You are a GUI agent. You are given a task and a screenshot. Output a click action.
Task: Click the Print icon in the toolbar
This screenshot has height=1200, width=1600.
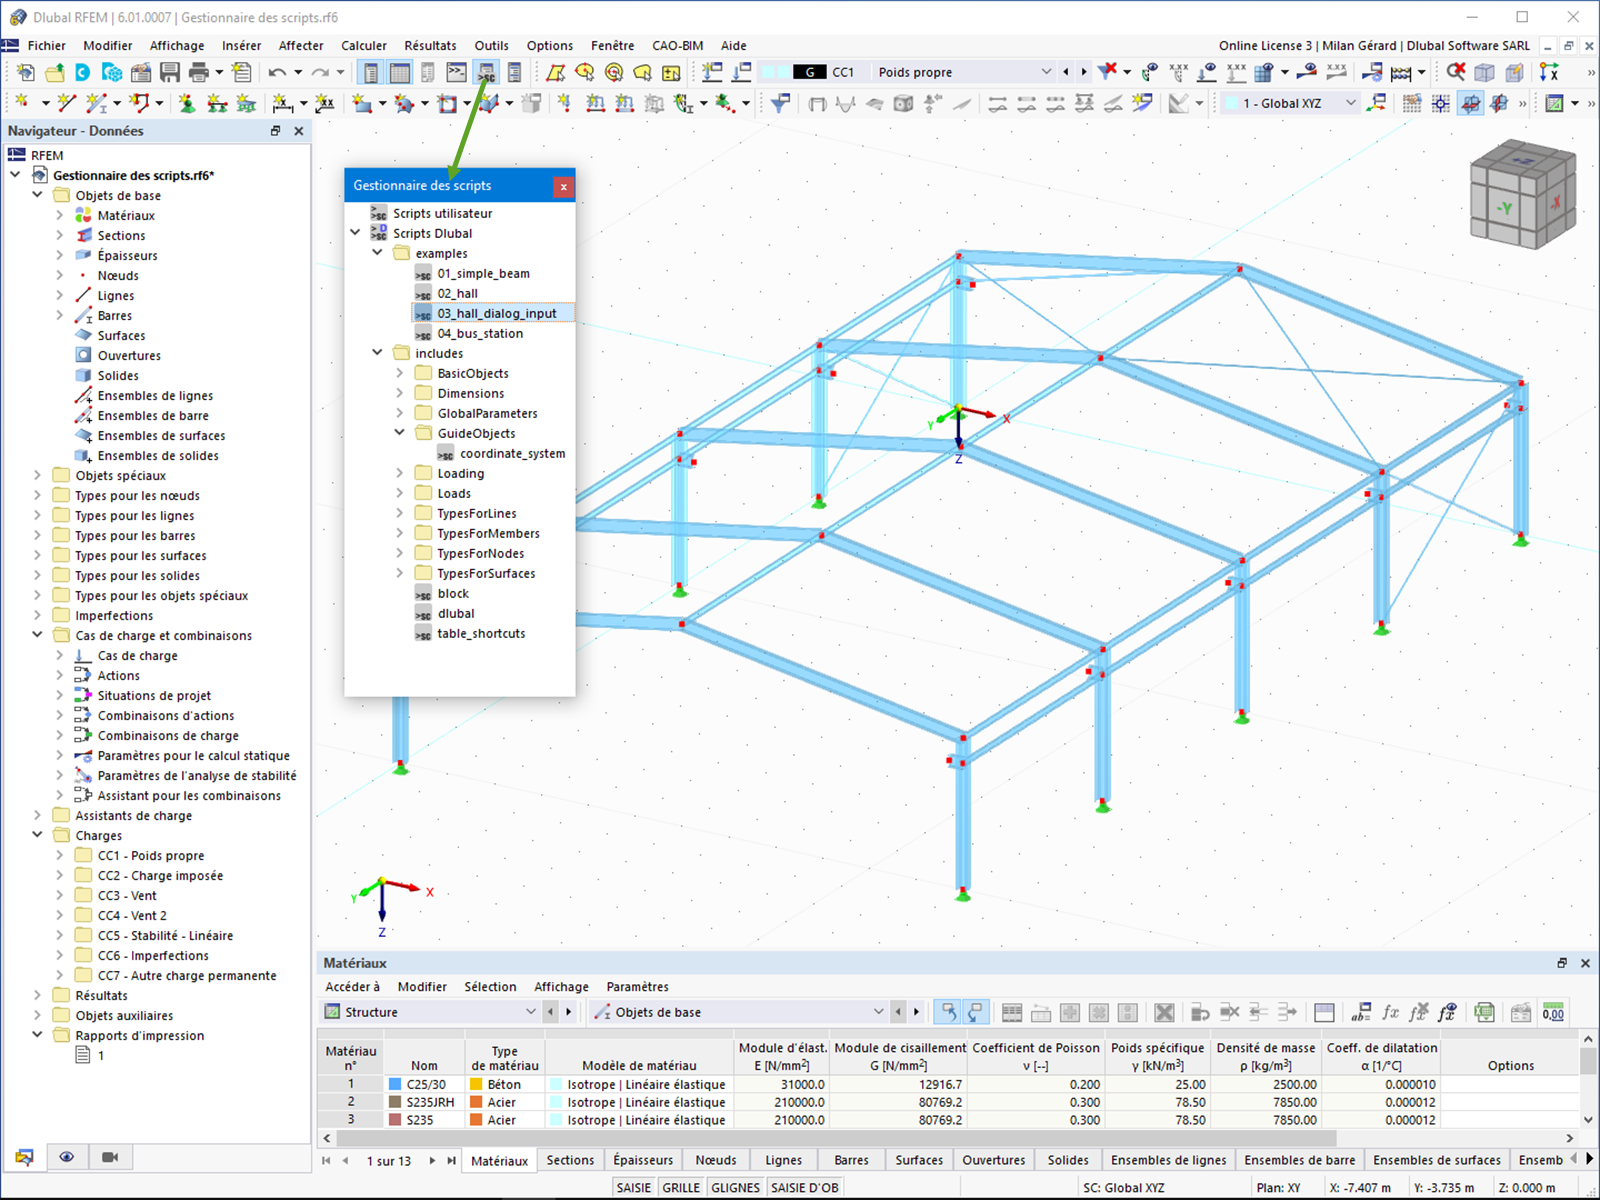[x=199, y=72]
